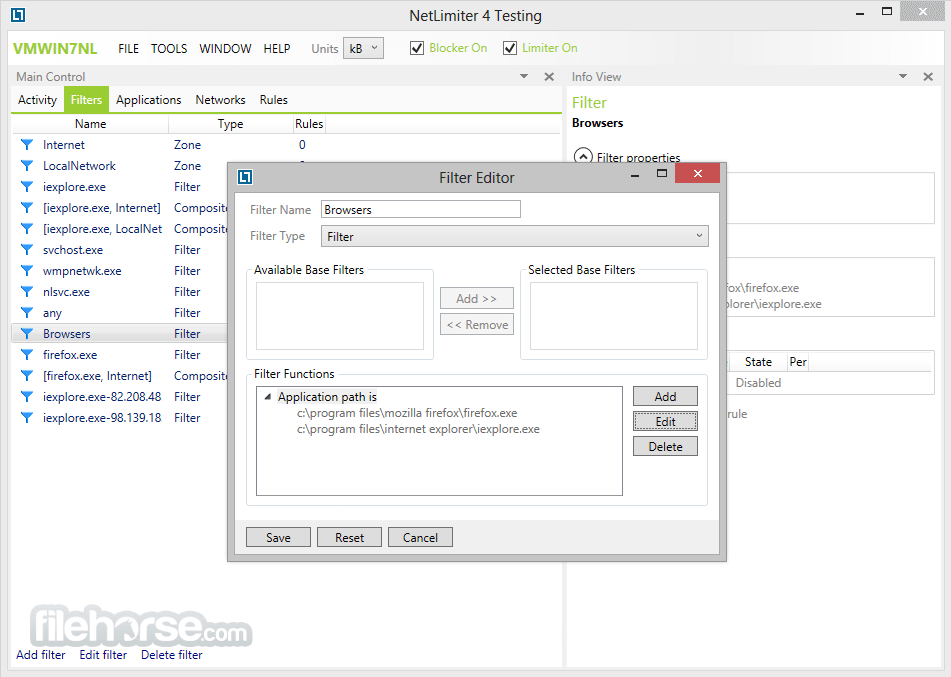Toggle the Blocker On checkbox

point(417,48)
